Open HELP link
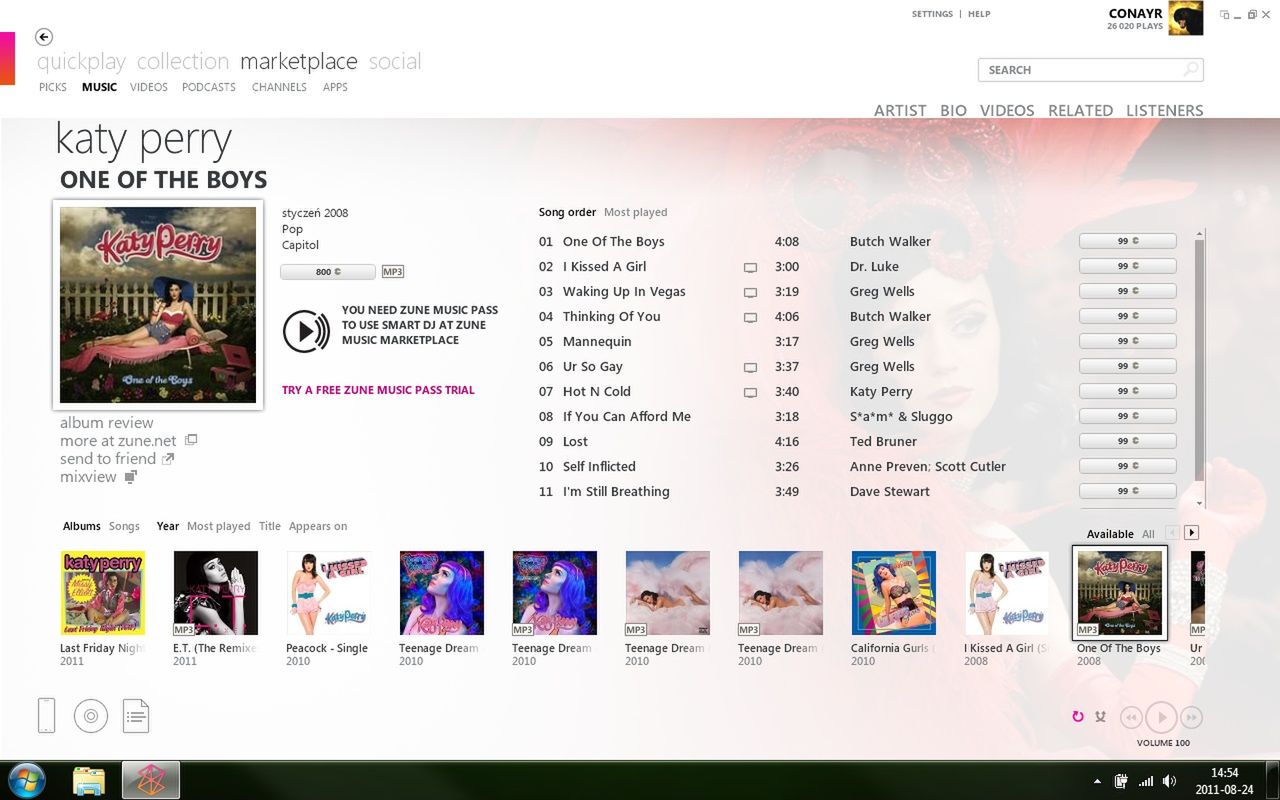The width and height of the screenshot is (1280, 800). pyautogui.click(x=979, y=14)
